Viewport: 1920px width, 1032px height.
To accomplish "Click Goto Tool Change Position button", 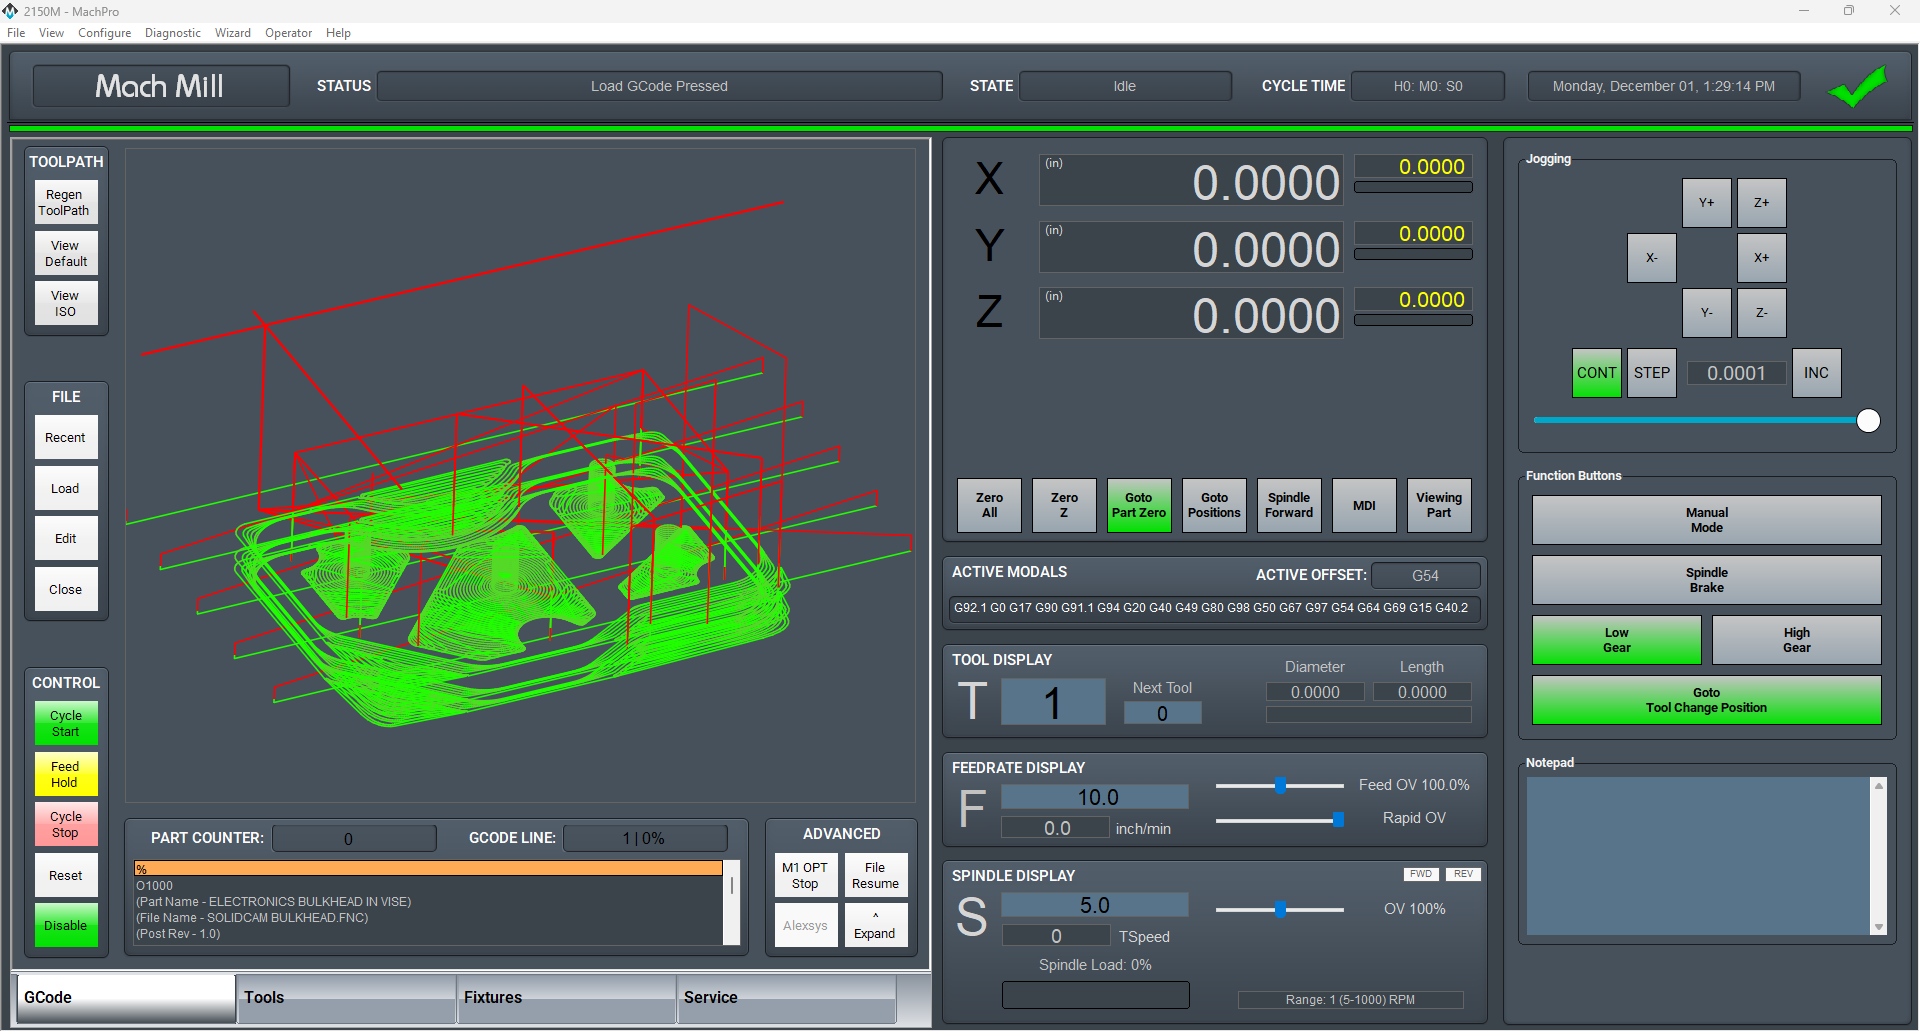I will (1706, 700).
